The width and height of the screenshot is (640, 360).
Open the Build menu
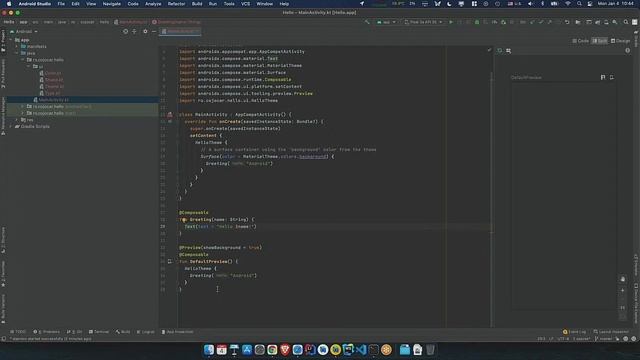tap(197, 4)
